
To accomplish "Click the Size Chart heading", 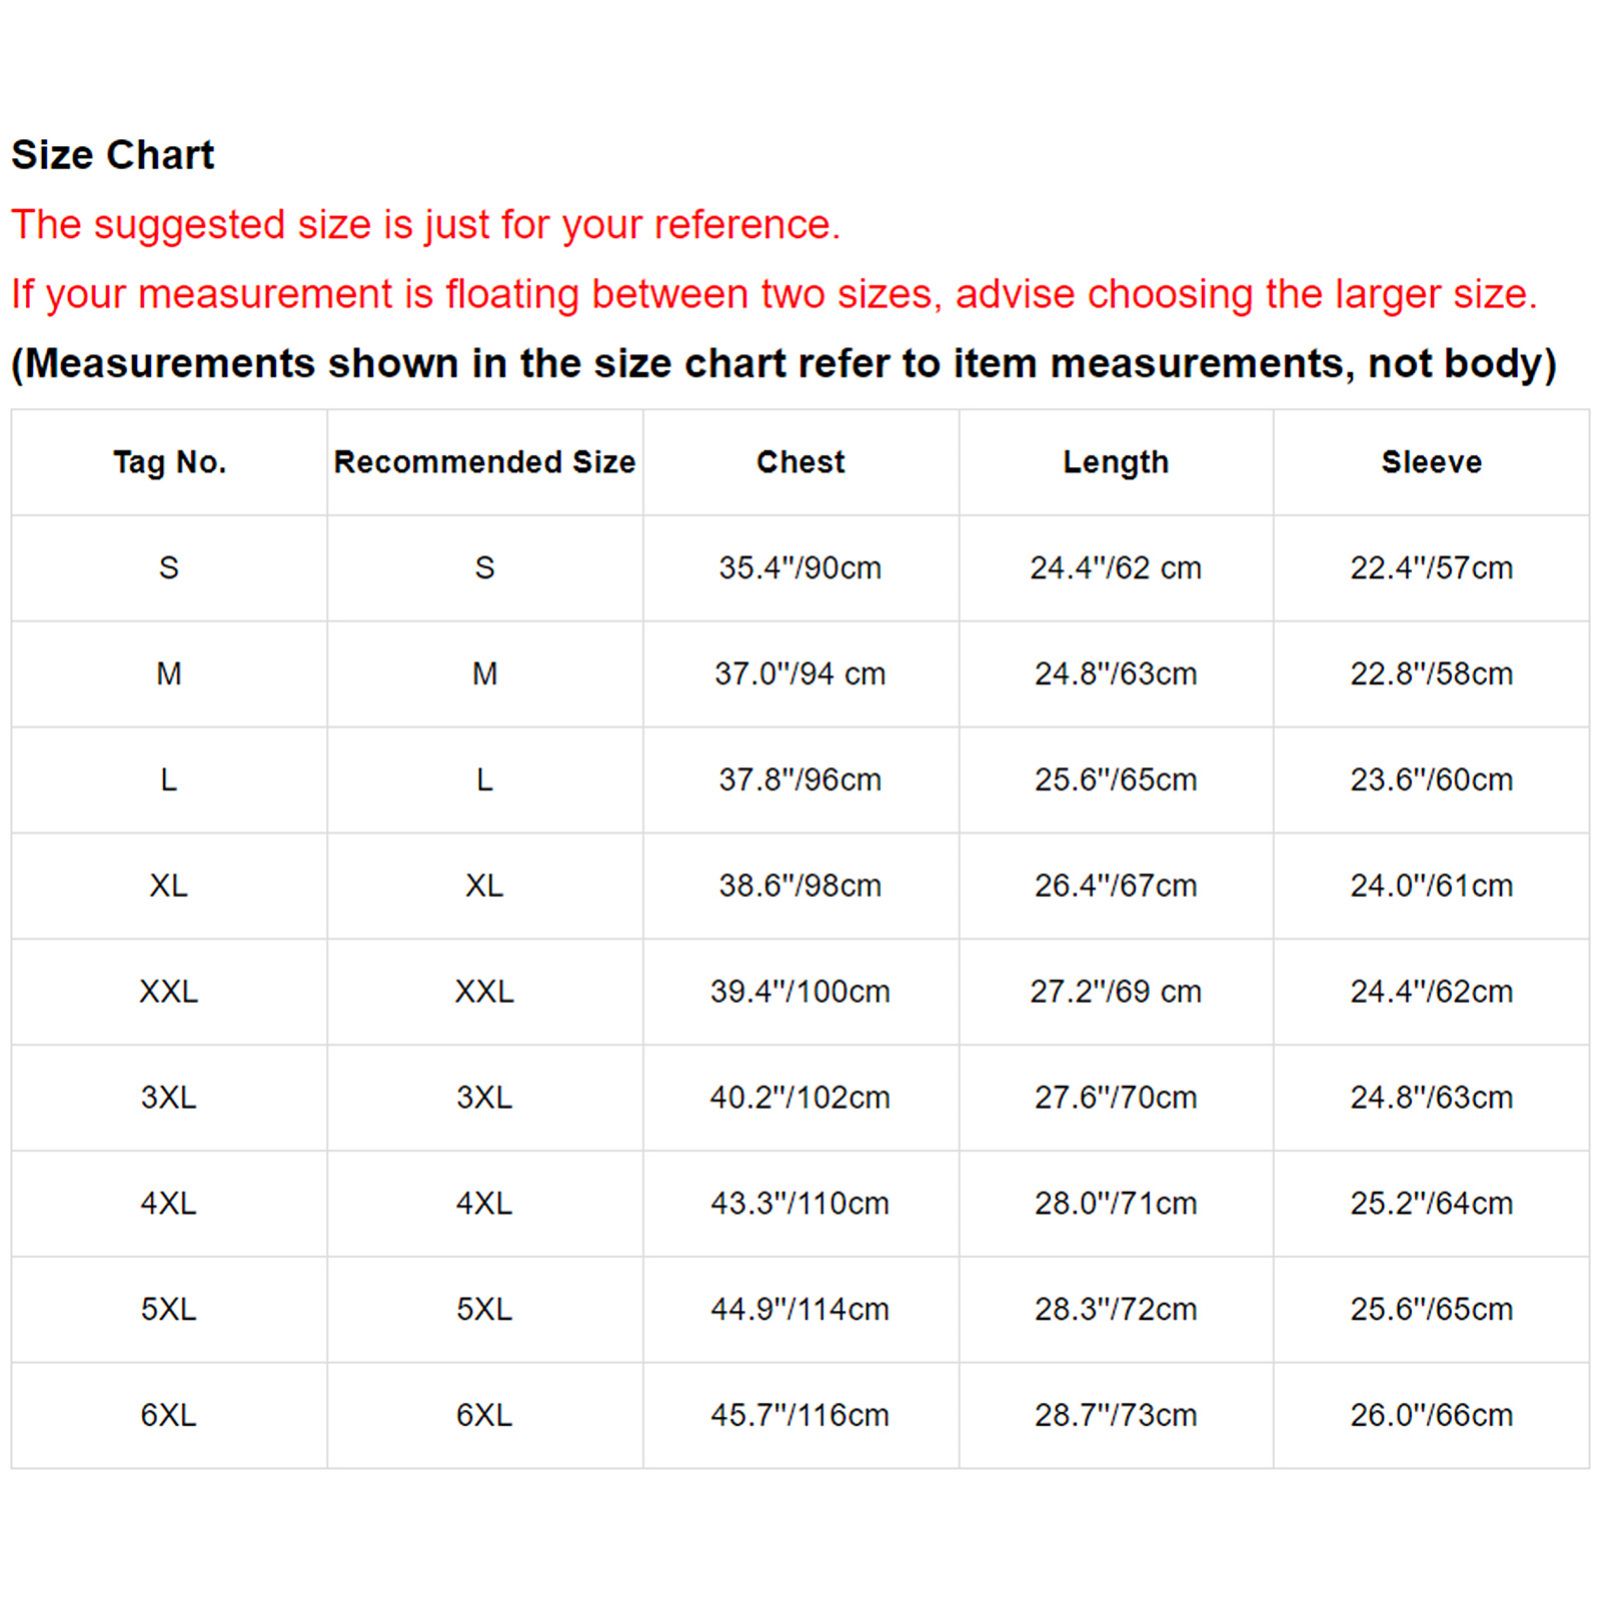I will click(113, 155).
